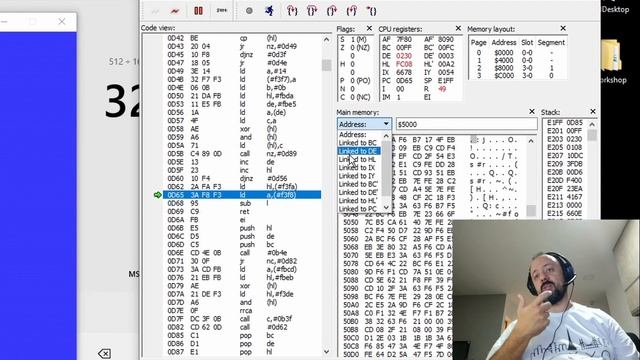Click the blue running-man run-to icon
This screenshot has height=360, width=640.
pyautogui.click(x=269, y=11)
